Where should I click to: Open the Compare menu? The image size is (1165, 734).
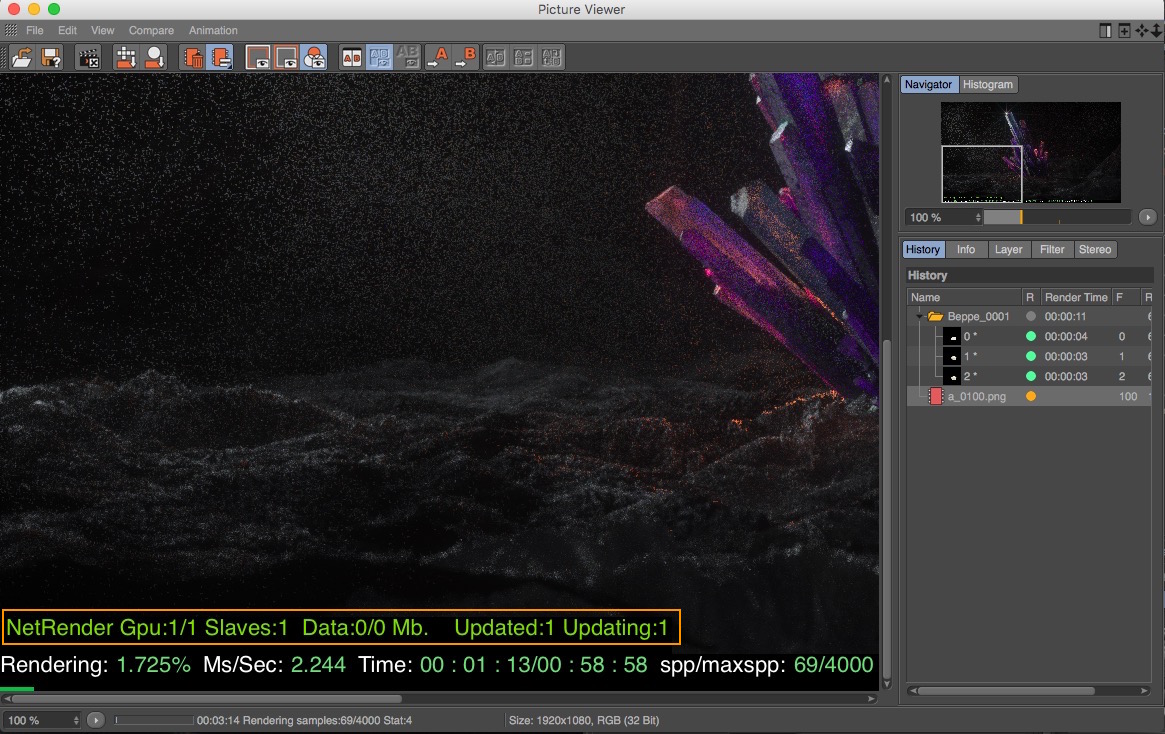(x=151, y=30)
